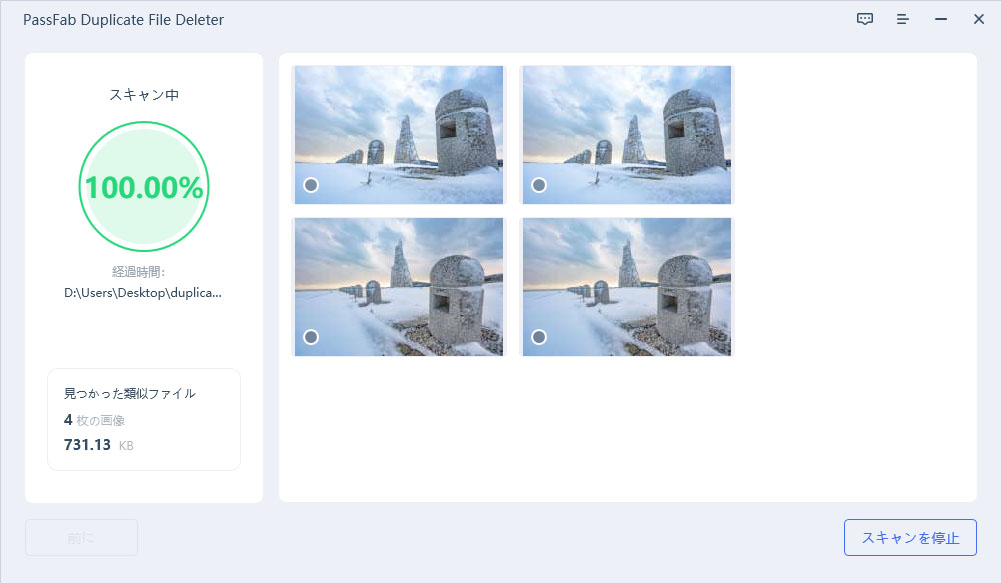Image resolution: width=1002 pixels, height=584 pixels.
Task: Click the 4 枚の画像 count text
Action: point(94,420)
